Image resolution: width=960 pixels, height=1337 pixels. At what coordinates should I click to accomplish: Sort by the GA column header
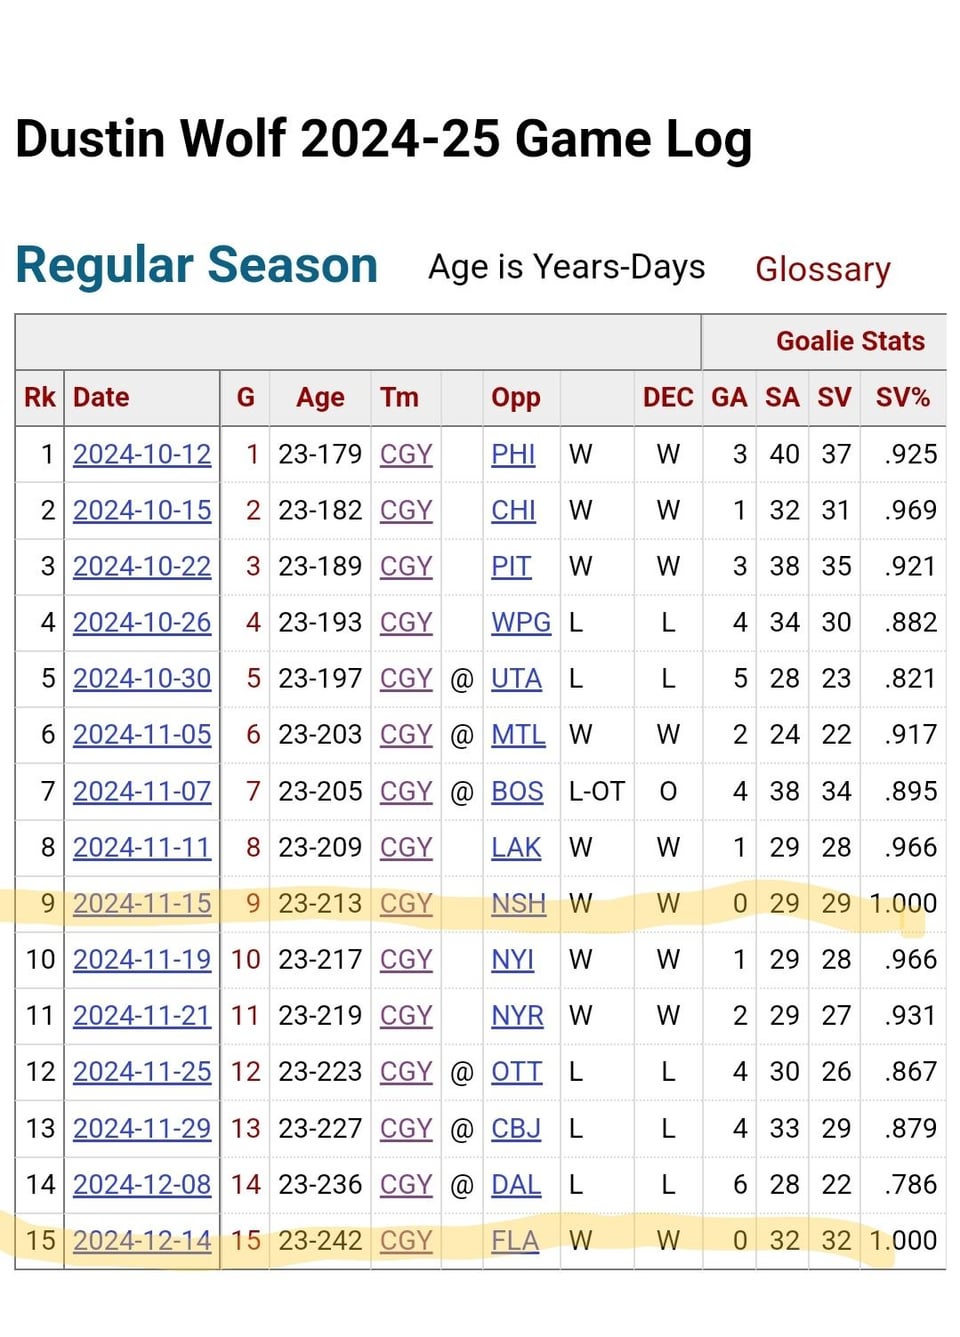pyautogui.click(x=729, y=397)
